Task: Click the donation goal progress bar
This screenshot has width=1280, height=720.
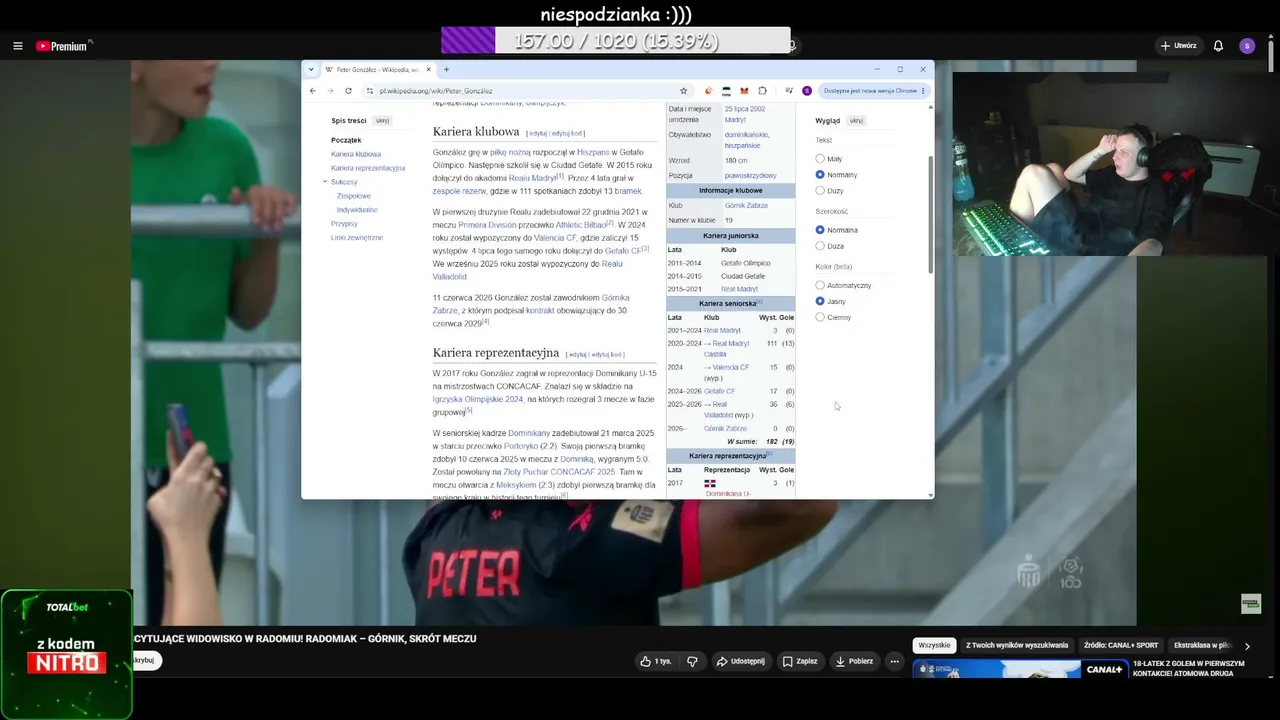Action: point(616,40)
